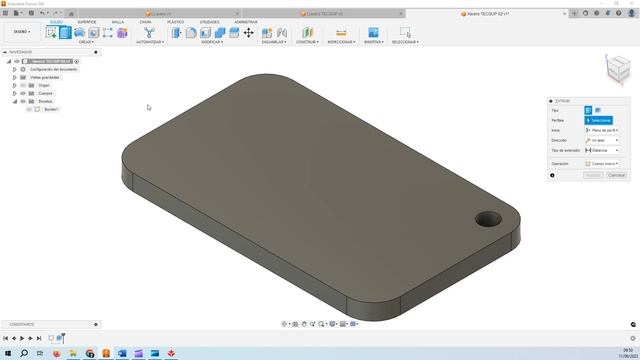Open the ENSAMBLAR menu
The image size is (640, 360).
tap(274, 42)
